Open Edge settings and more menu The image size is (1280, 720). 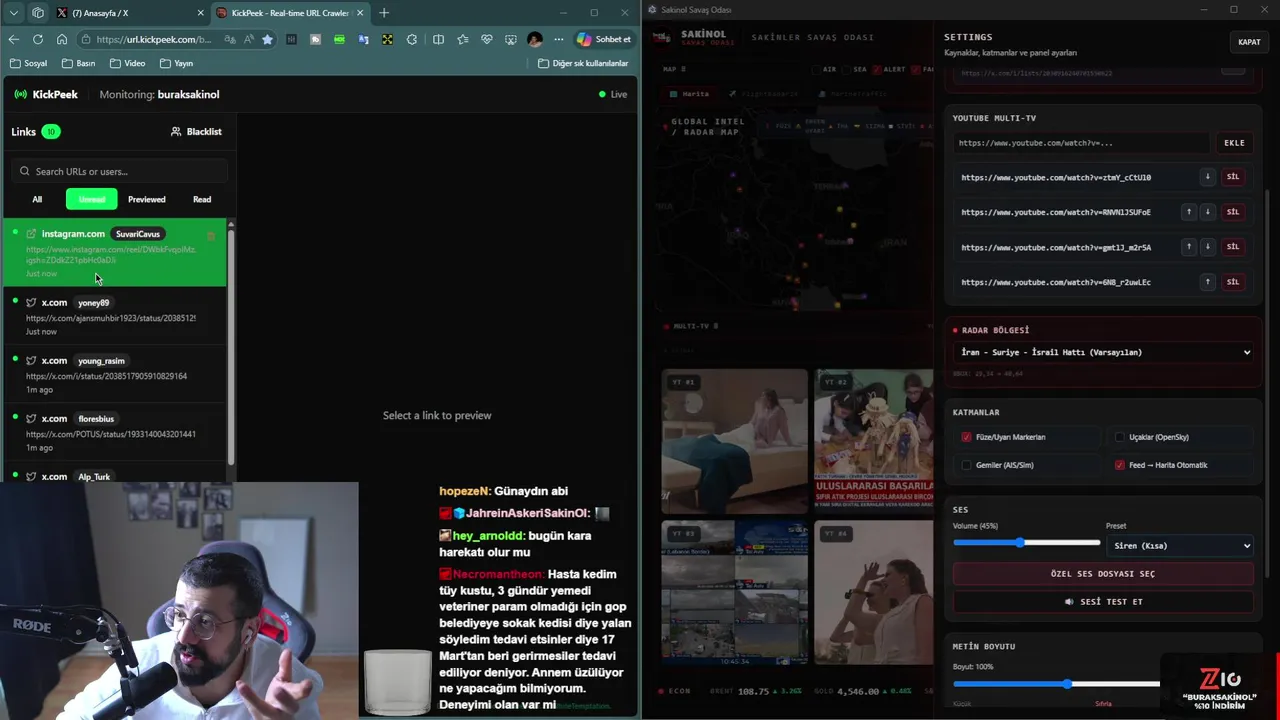click(x=557, y=39)
